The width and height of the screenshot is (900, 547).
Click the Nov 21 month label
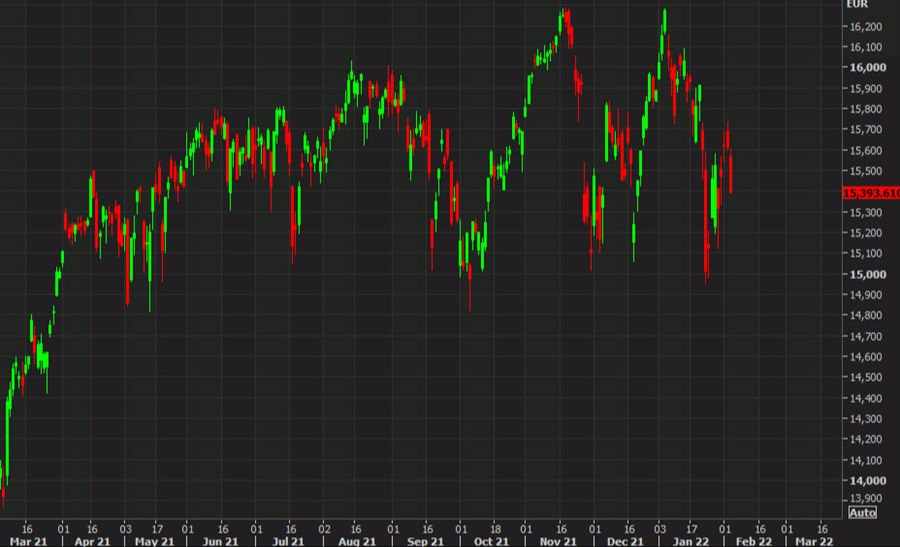(558, 541)
